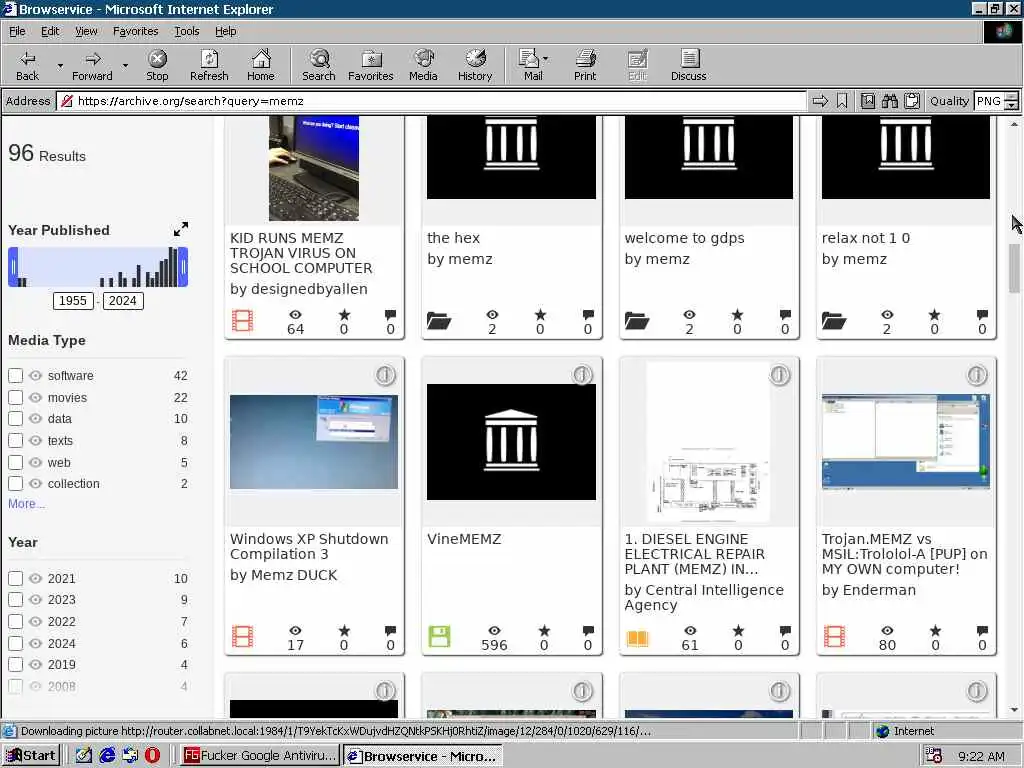Open the Forward history dropdown arrow
Screen dimensions: 1024x768
(125, 65)
